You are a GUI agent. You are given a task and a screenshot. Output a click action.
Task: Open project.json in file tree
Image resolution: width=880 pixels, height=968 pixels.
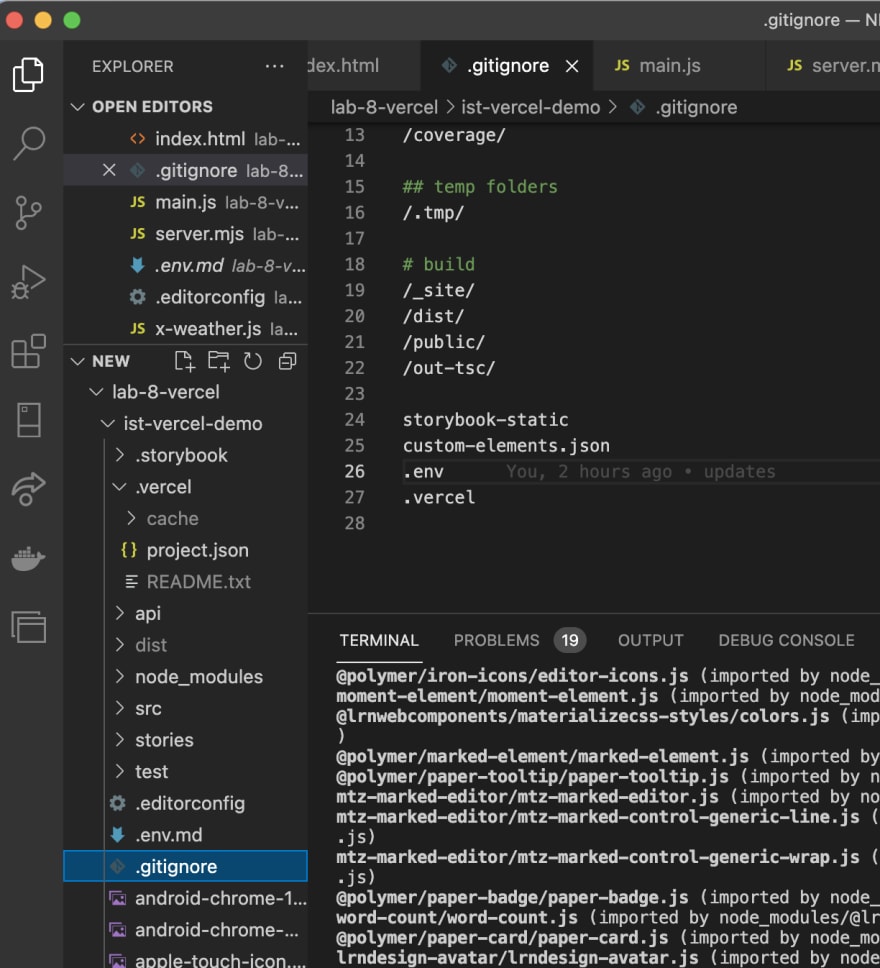tap(185, 550)
